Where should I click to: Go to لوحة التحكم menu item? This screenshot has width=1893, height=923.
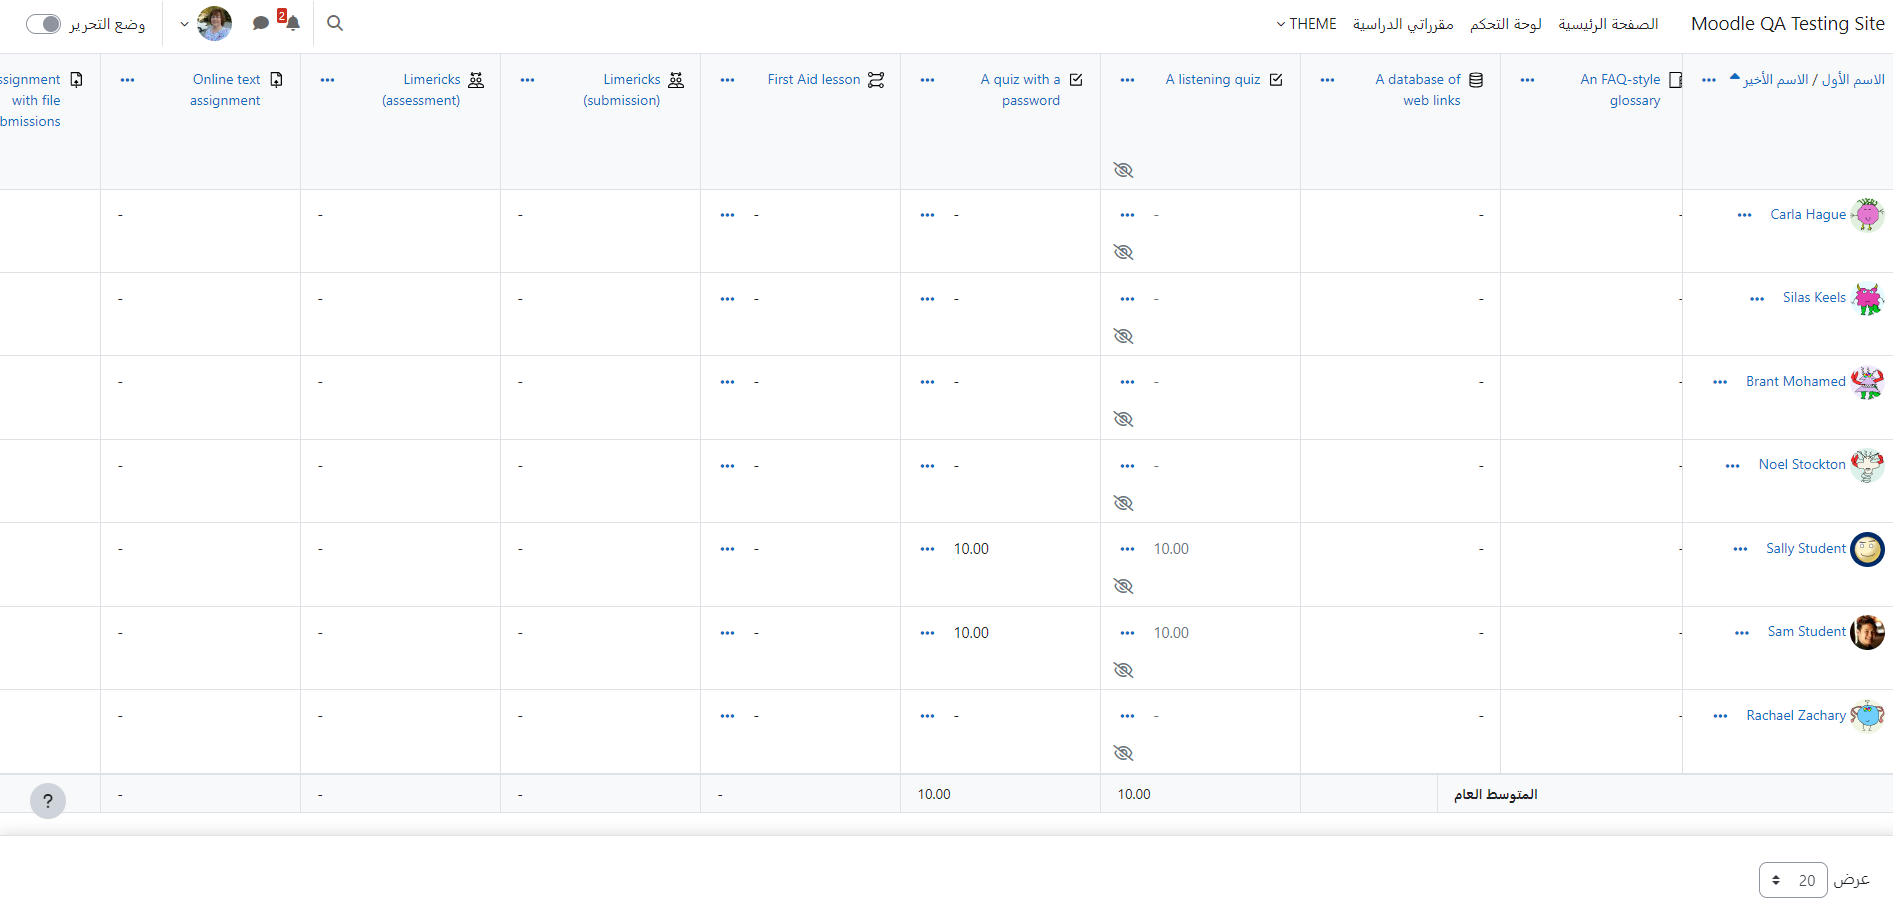1506,24
